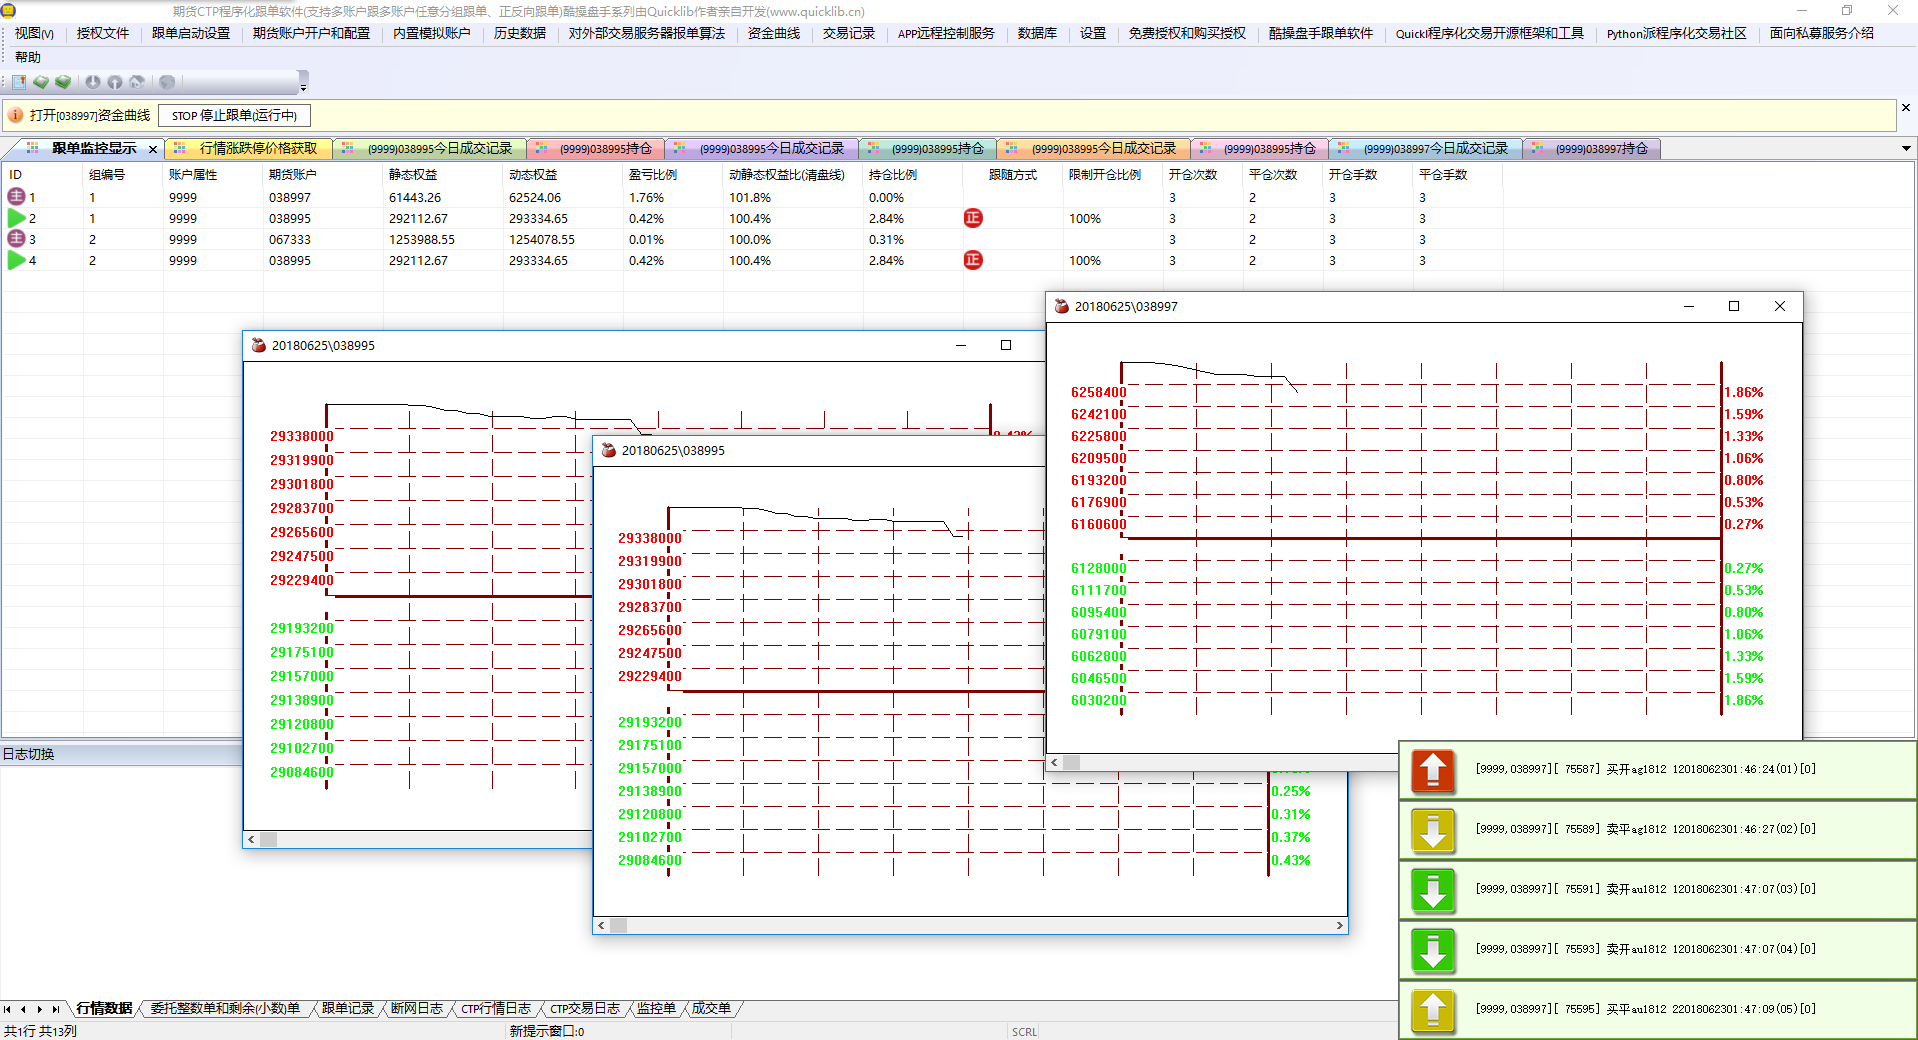Open the 资金曲线 menu
This screenshot has width=1918, height=1040.
pyautogui.click(x=774, y=34)
